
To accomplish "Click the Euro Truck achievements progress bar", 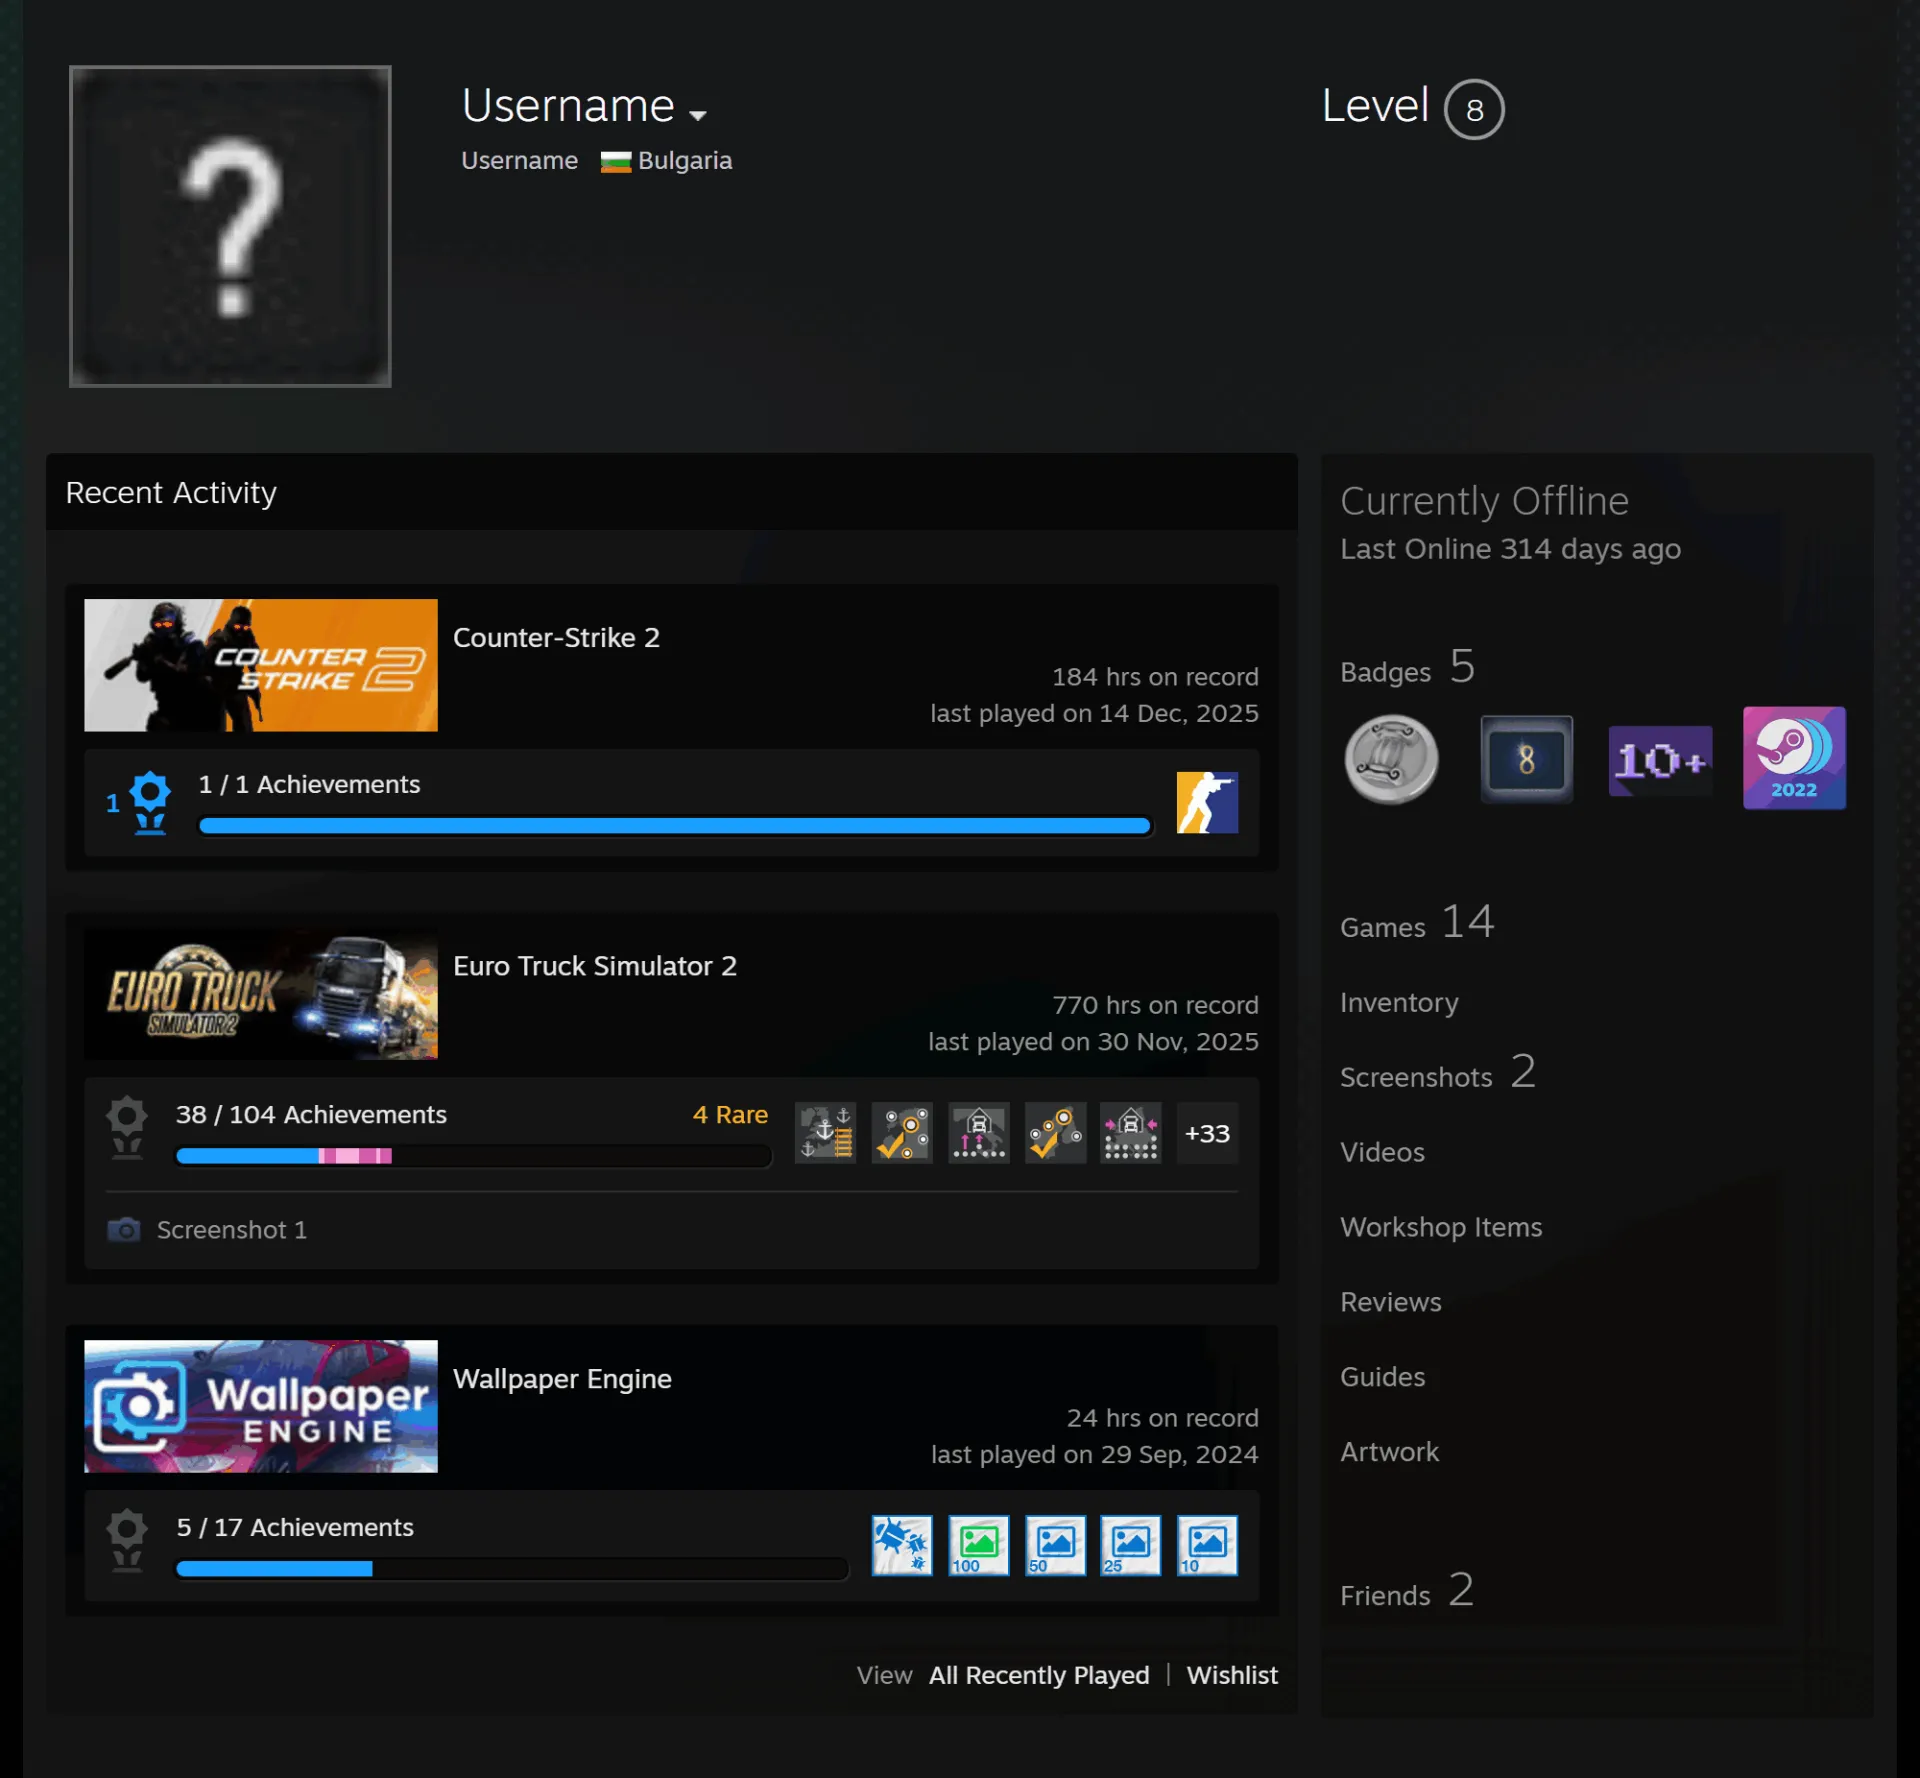I will (x=473, y=1156).
